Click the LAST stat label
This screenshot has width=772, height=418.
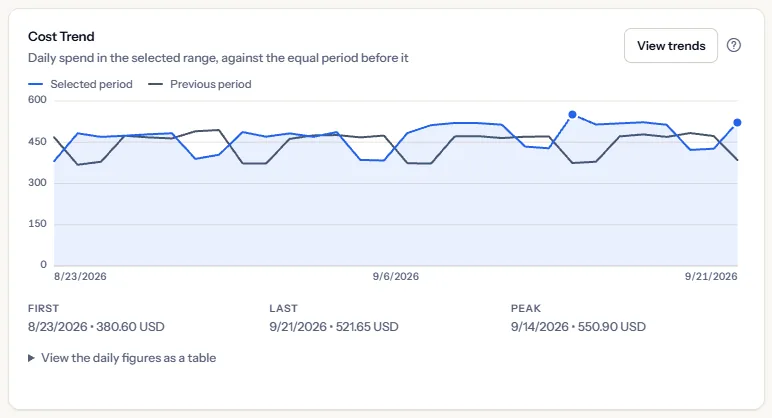[x=283, y=308]
